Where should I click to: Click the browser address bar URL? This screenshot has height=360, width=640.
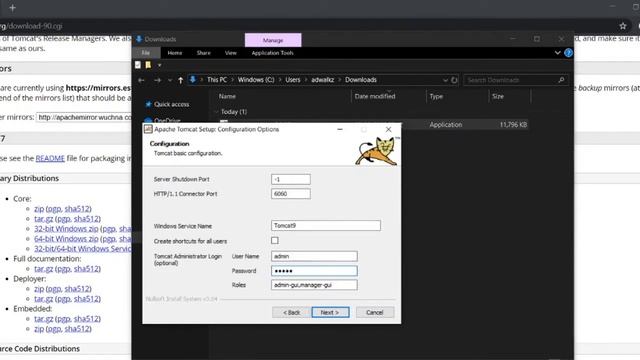tap(31, 26)
